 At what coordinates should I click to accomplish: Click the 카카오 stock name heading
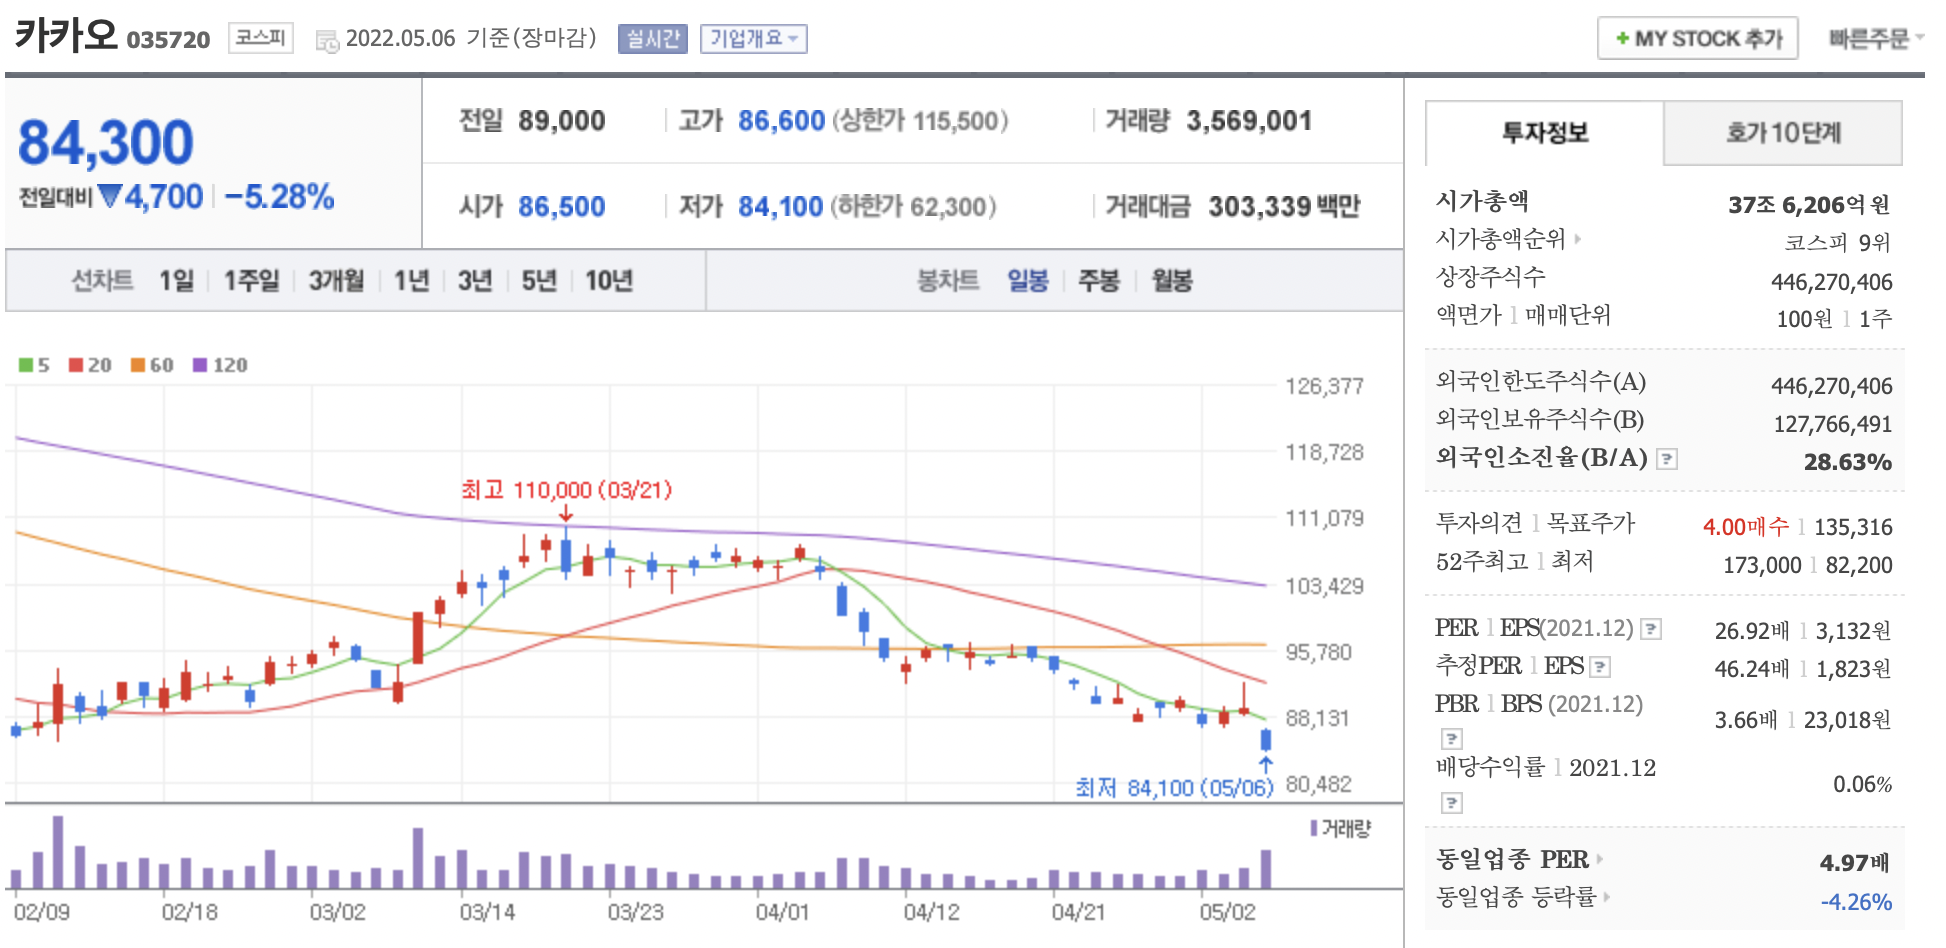[66, 36]
